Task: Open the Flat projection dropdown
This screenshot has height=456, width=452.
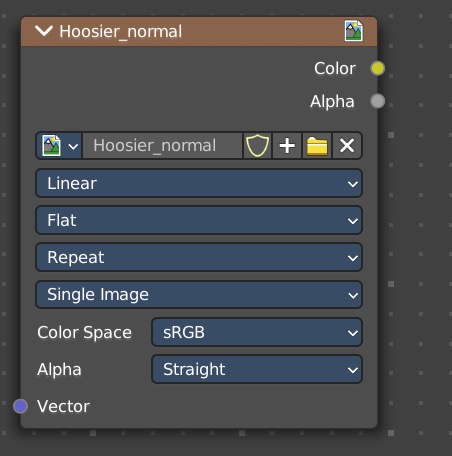Action: 199,220
